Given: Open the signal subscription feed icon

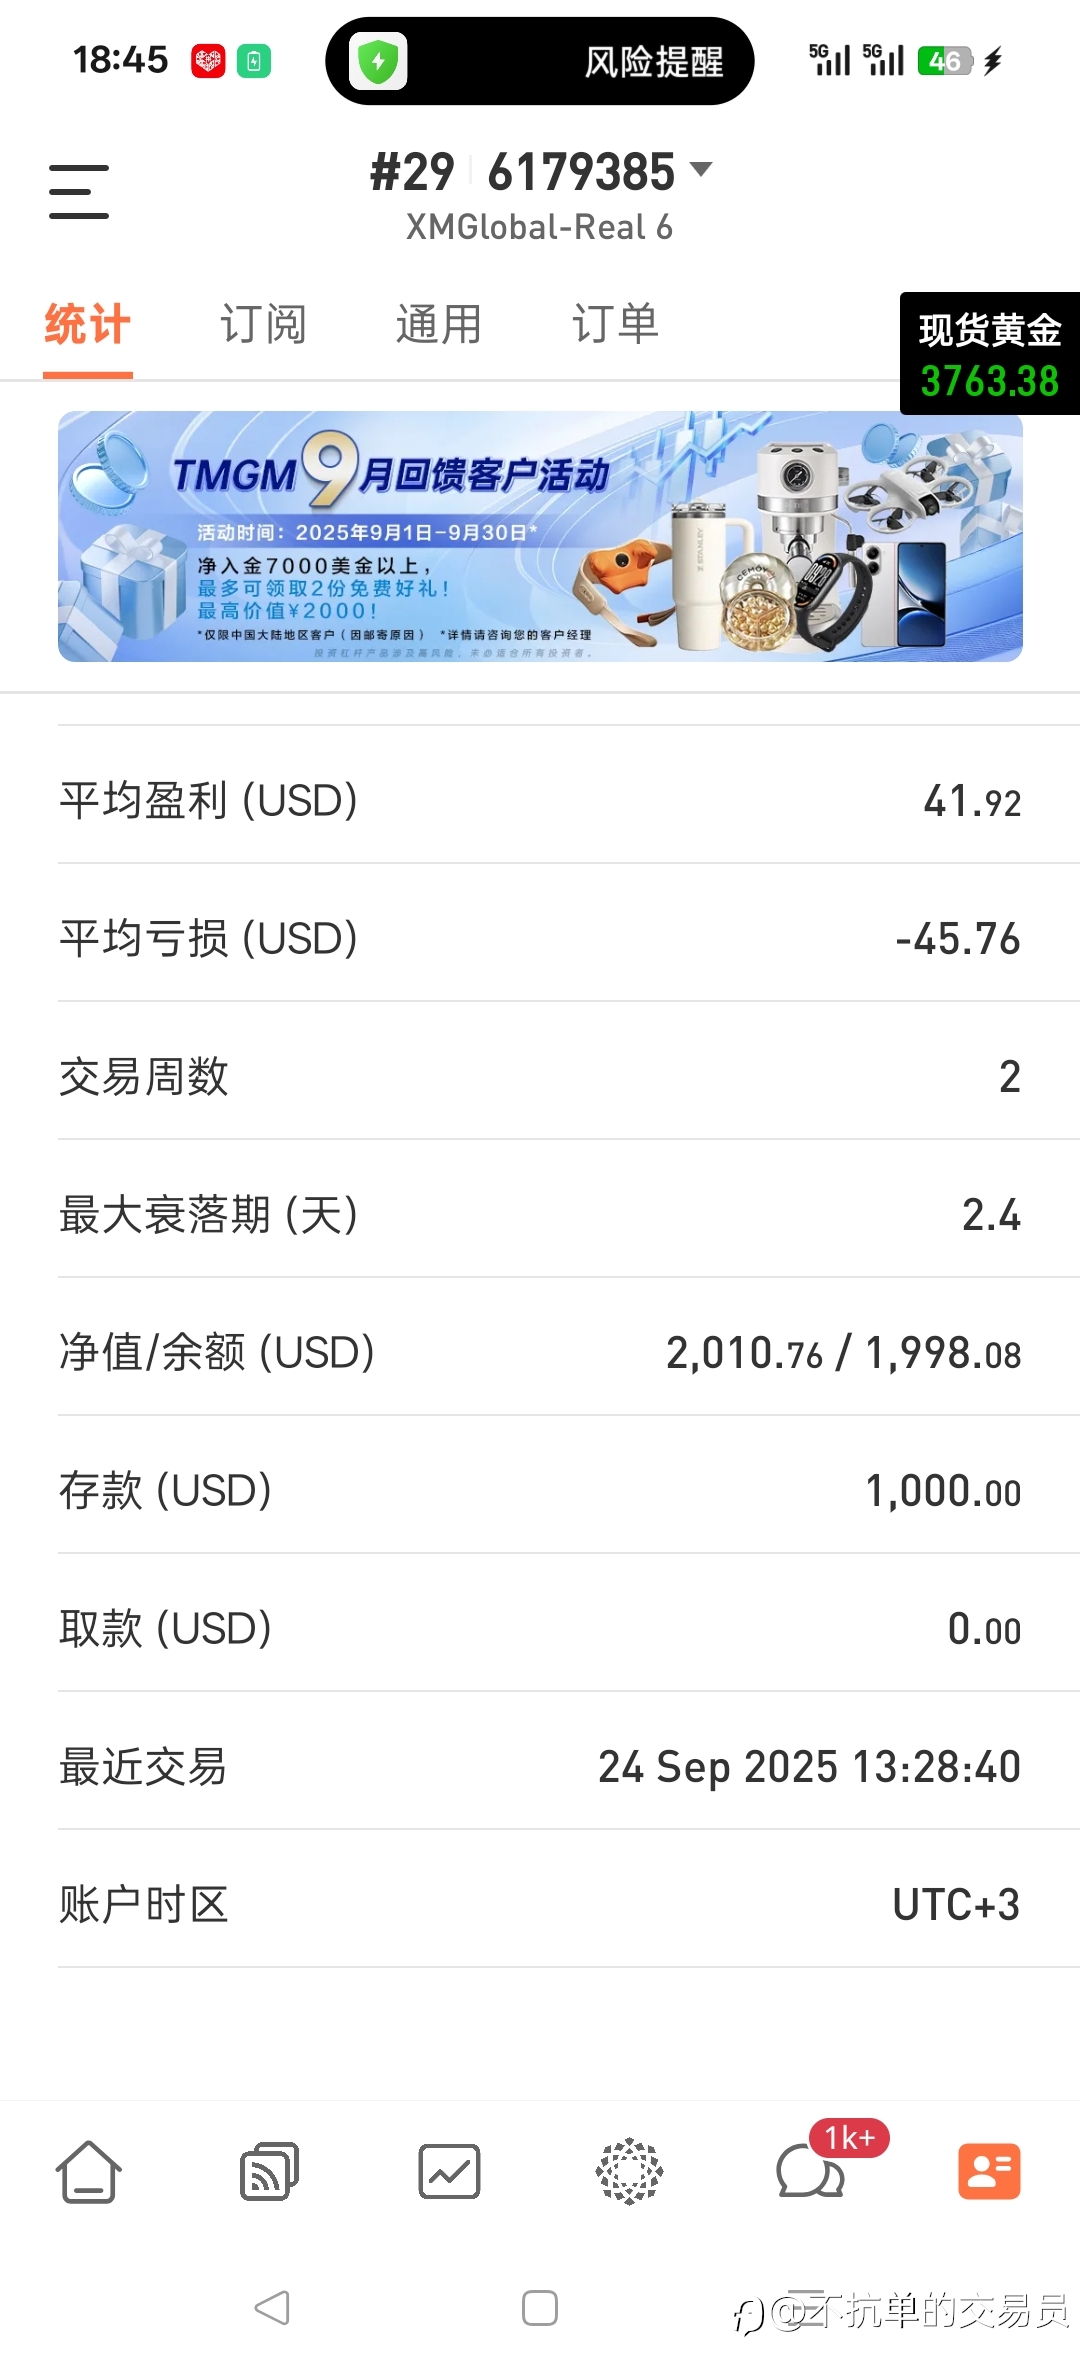Looking at the screenshot, I should tap(269, 2172).
